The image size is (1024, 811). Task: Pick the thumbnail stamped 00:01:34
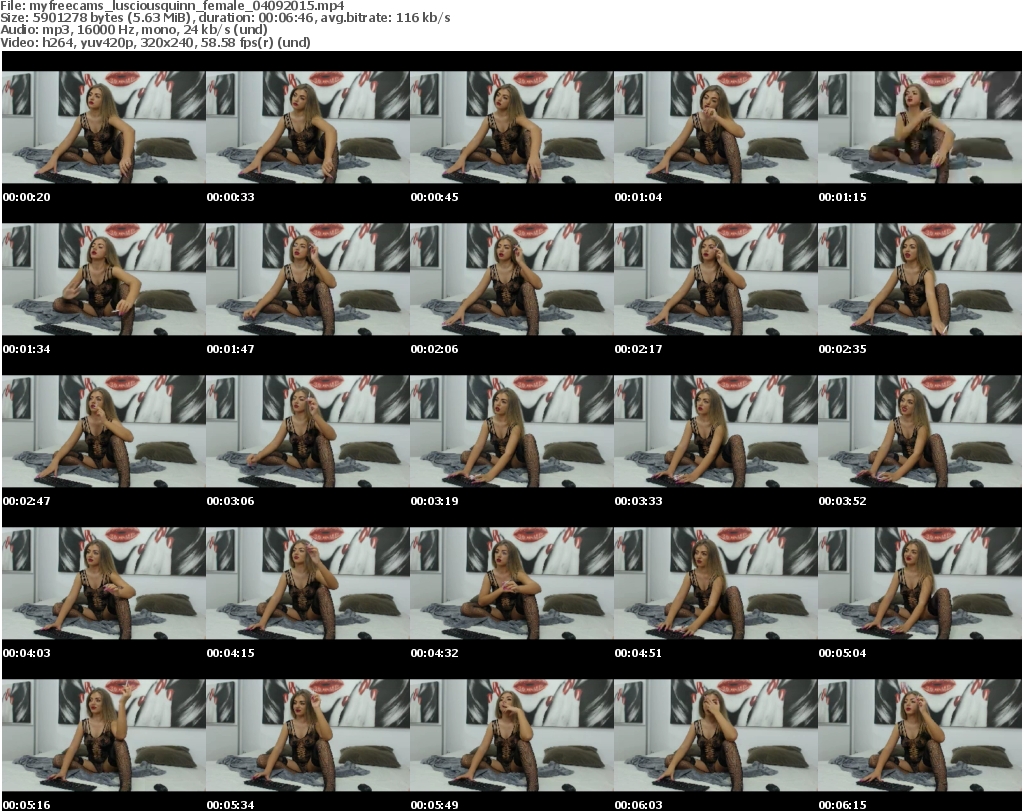pyautogui.click(x=104, y=279)
